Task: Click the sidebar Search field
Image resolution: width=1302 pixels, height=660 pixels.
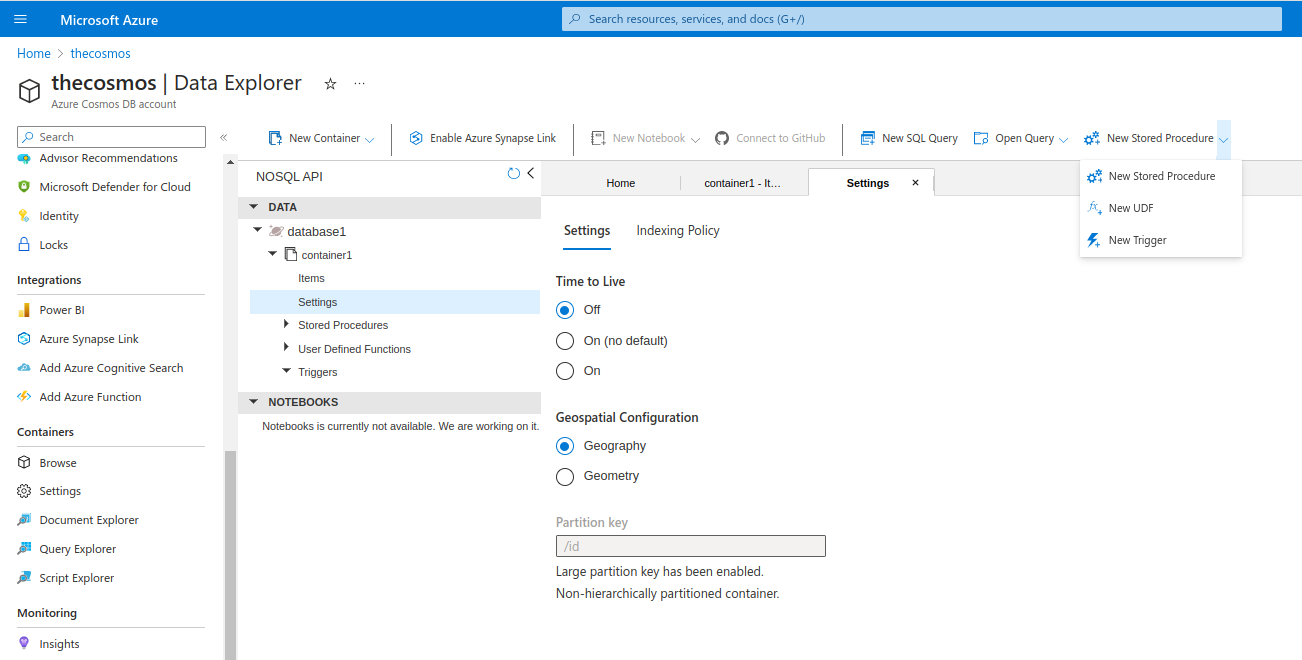Action: pyautogui.click(x=111, y=137)
